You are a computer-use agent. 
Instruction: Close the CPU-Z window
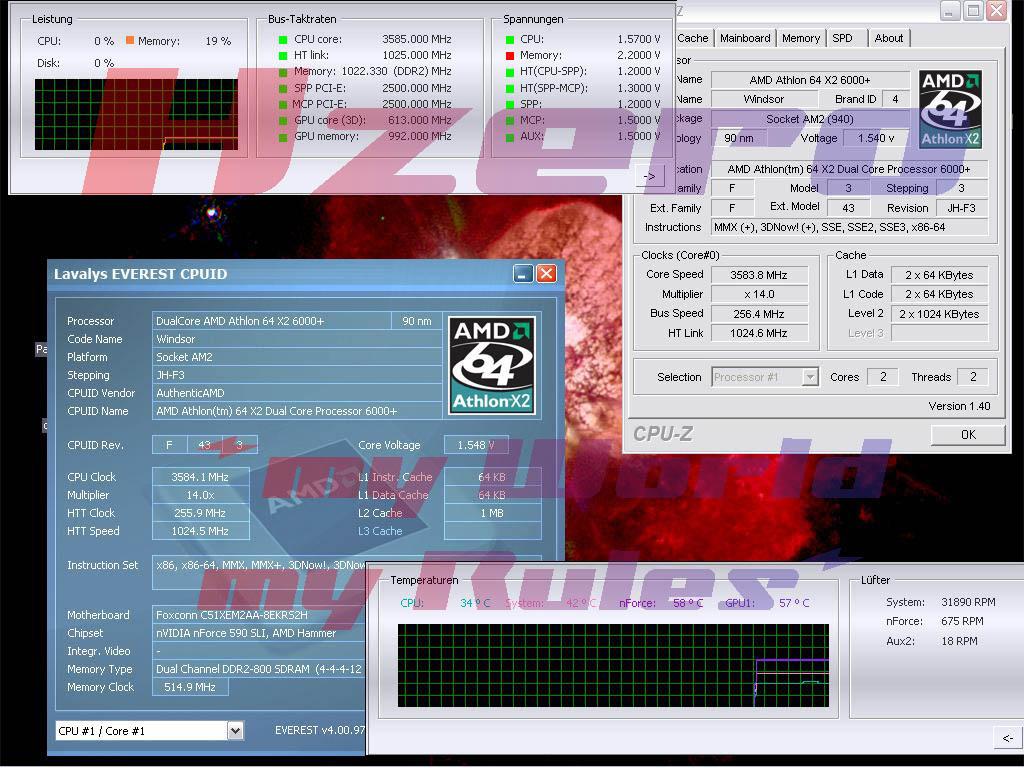click(997, 10)
